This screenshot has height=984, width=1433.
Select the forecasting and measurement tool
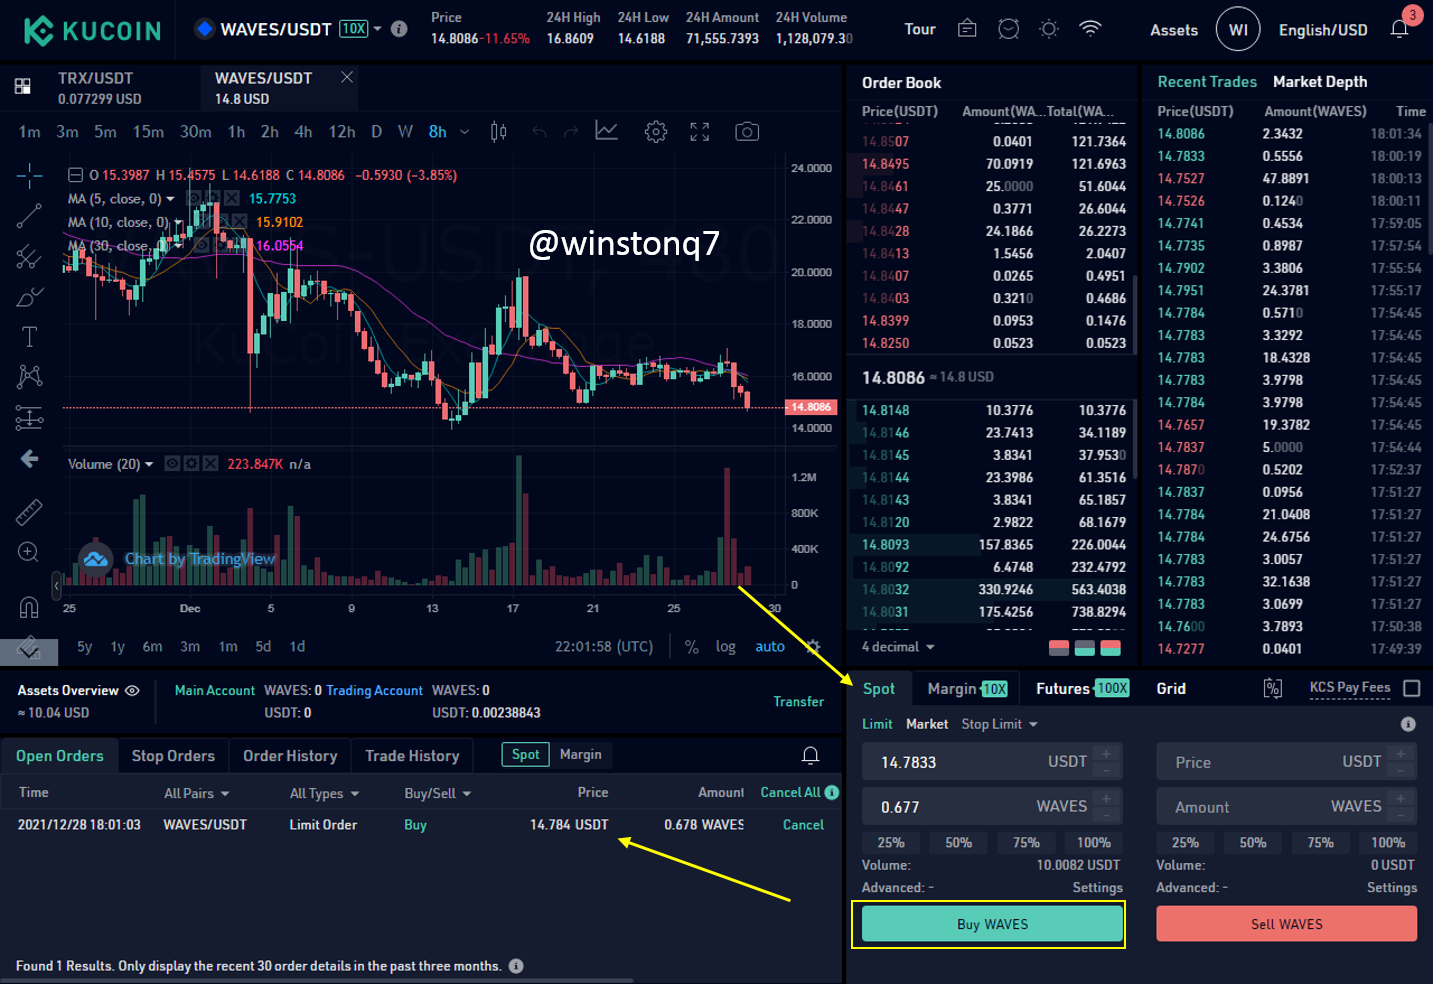tap(29, 417)
